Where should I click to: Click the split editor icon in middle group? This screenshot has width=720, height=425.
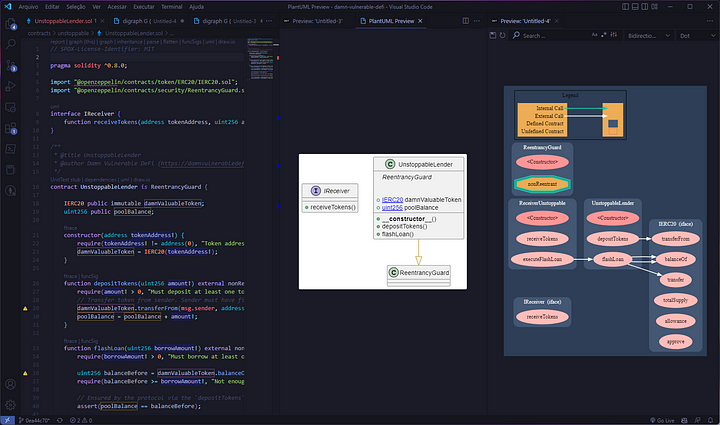coord(466,21)
